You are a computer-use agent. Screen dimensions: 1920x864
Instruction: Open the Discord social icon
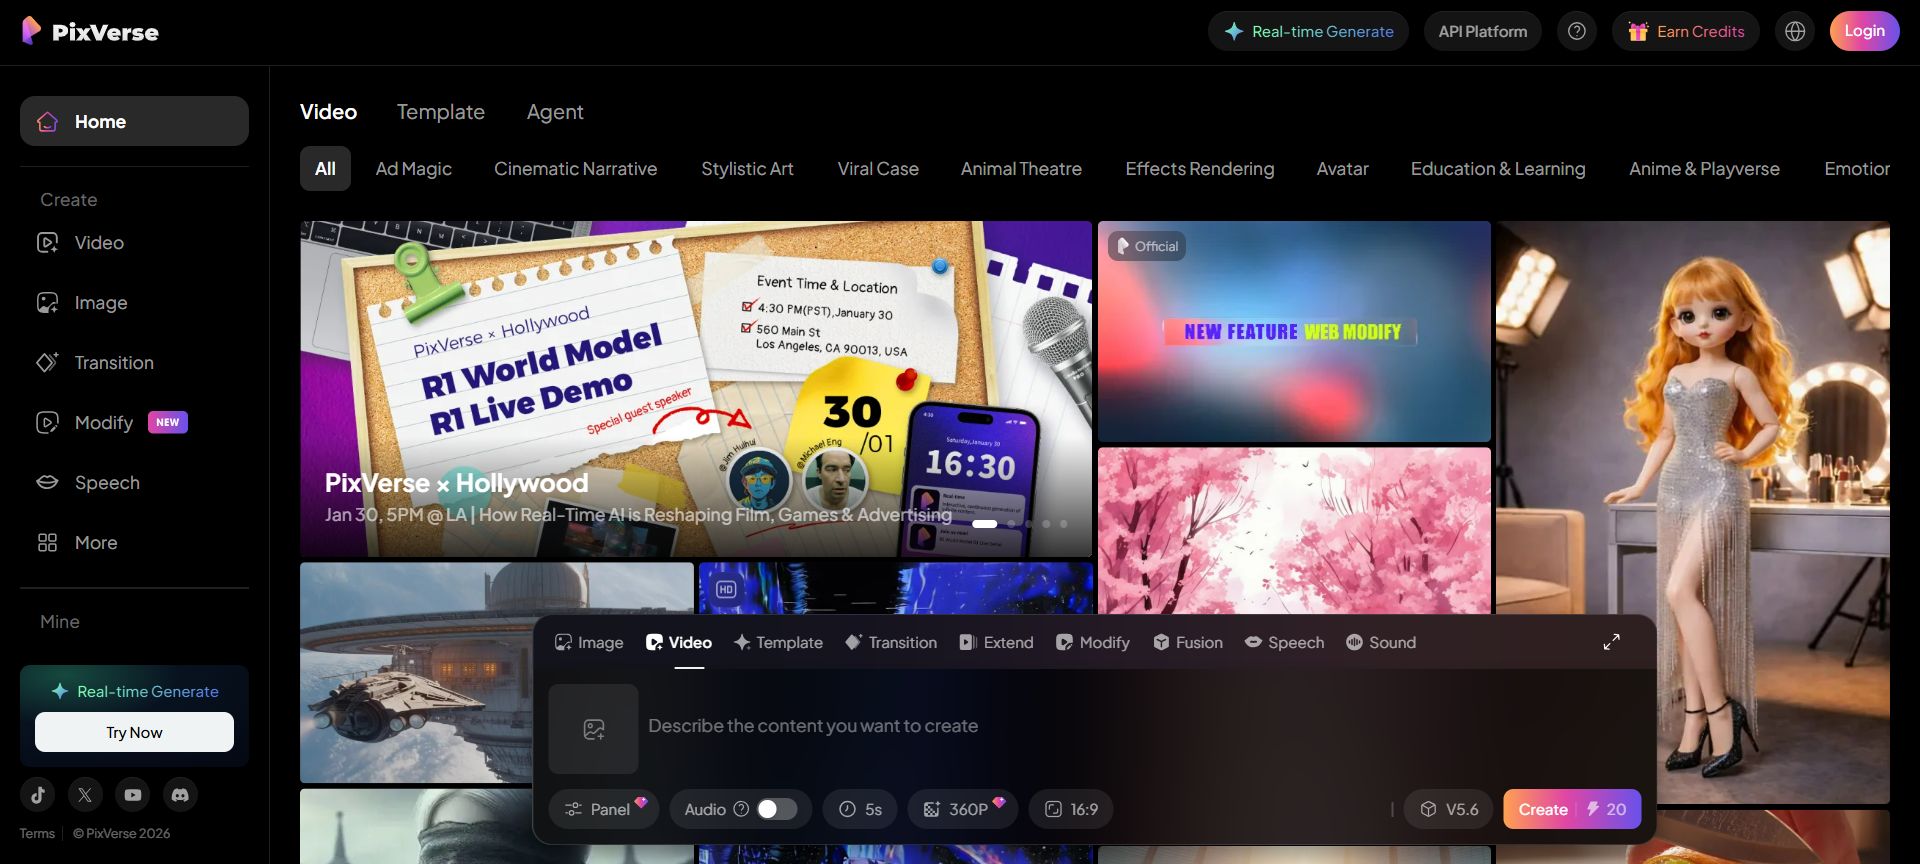tap(180, 795)
